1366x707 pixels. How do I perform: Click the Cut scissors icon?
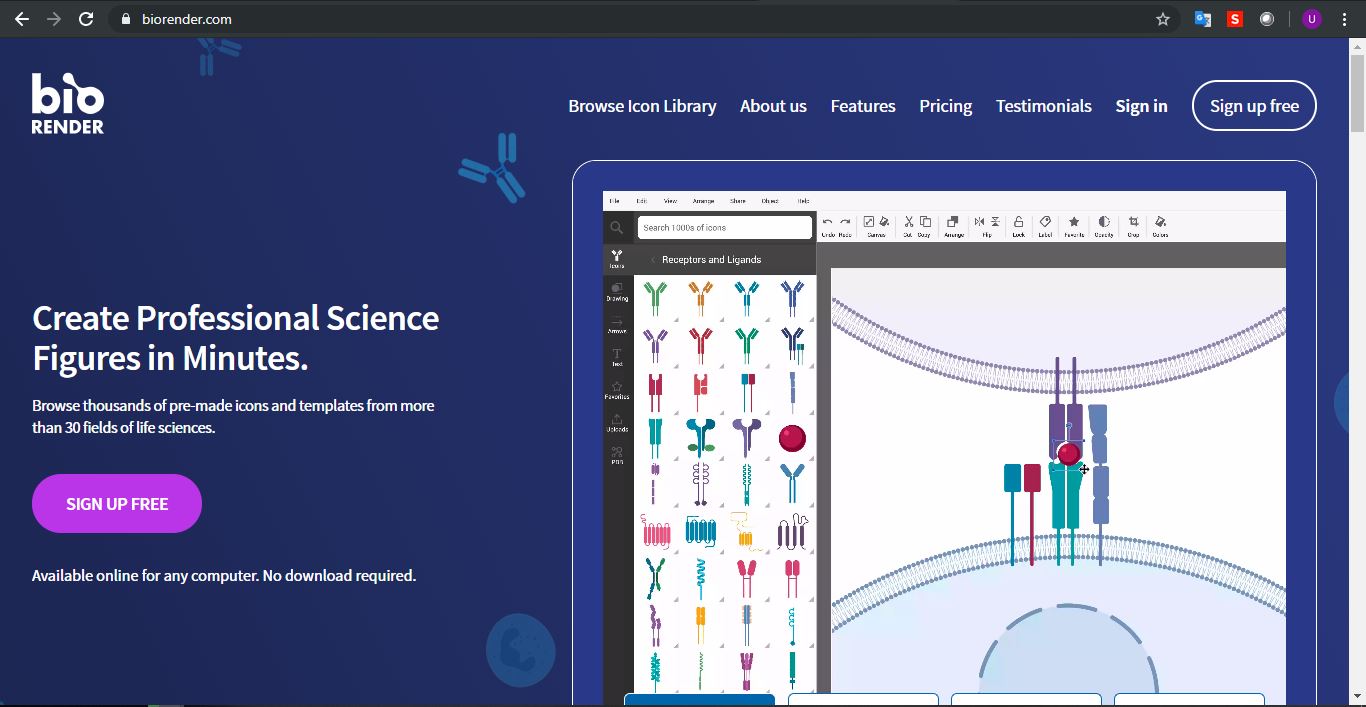click(x=909, y=222)
